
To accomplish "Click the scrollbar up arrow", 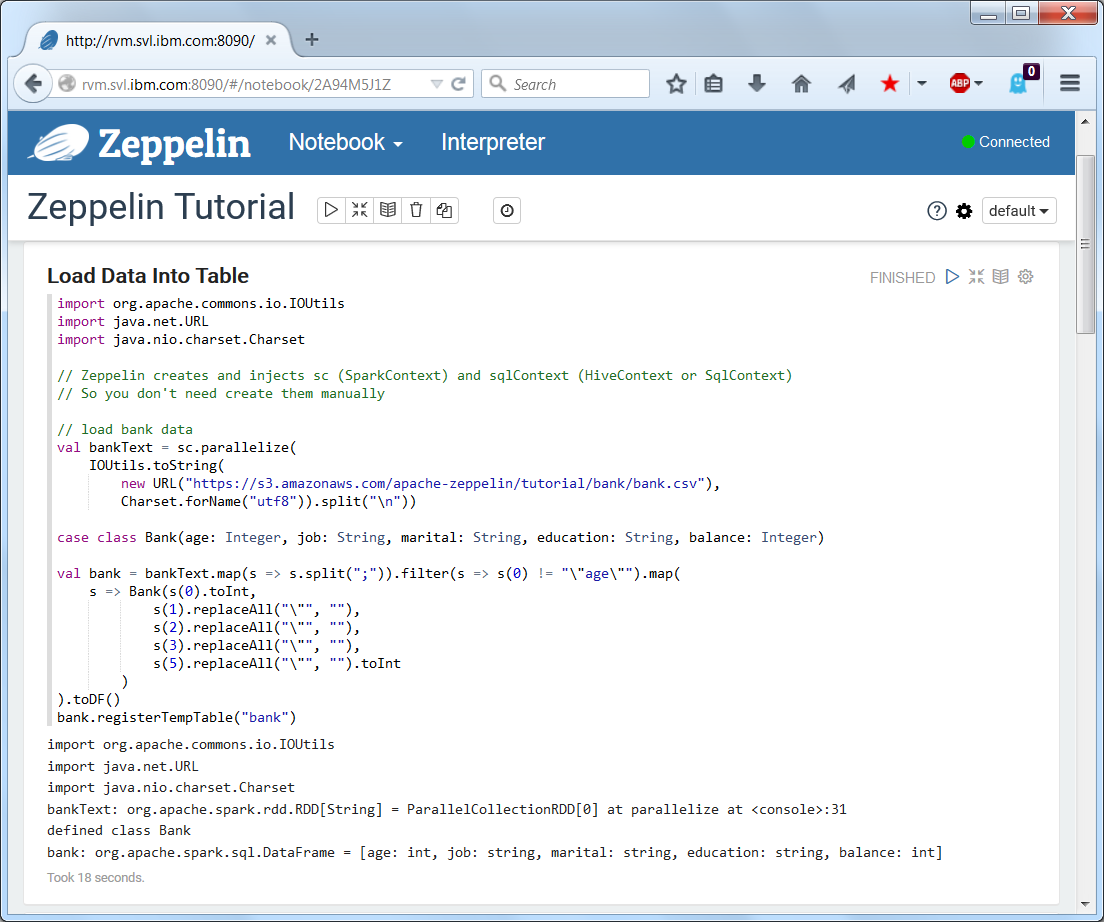I will click(x=1085, y=121).
